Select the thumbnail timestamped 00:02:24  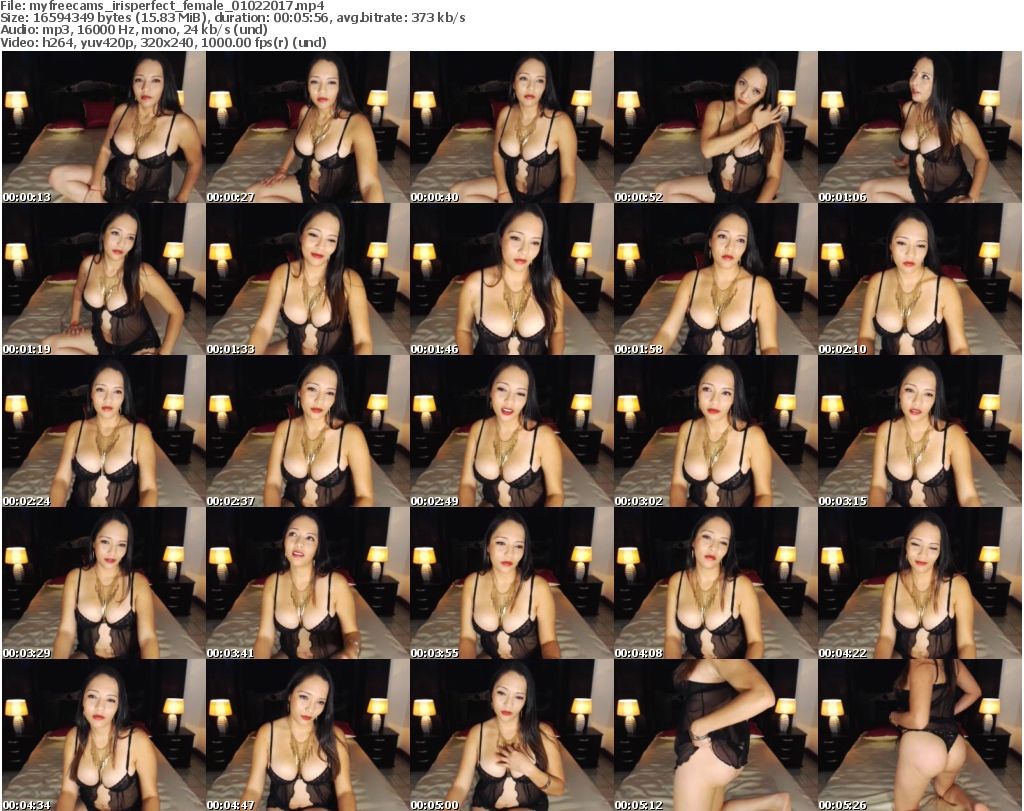[103, 431]
